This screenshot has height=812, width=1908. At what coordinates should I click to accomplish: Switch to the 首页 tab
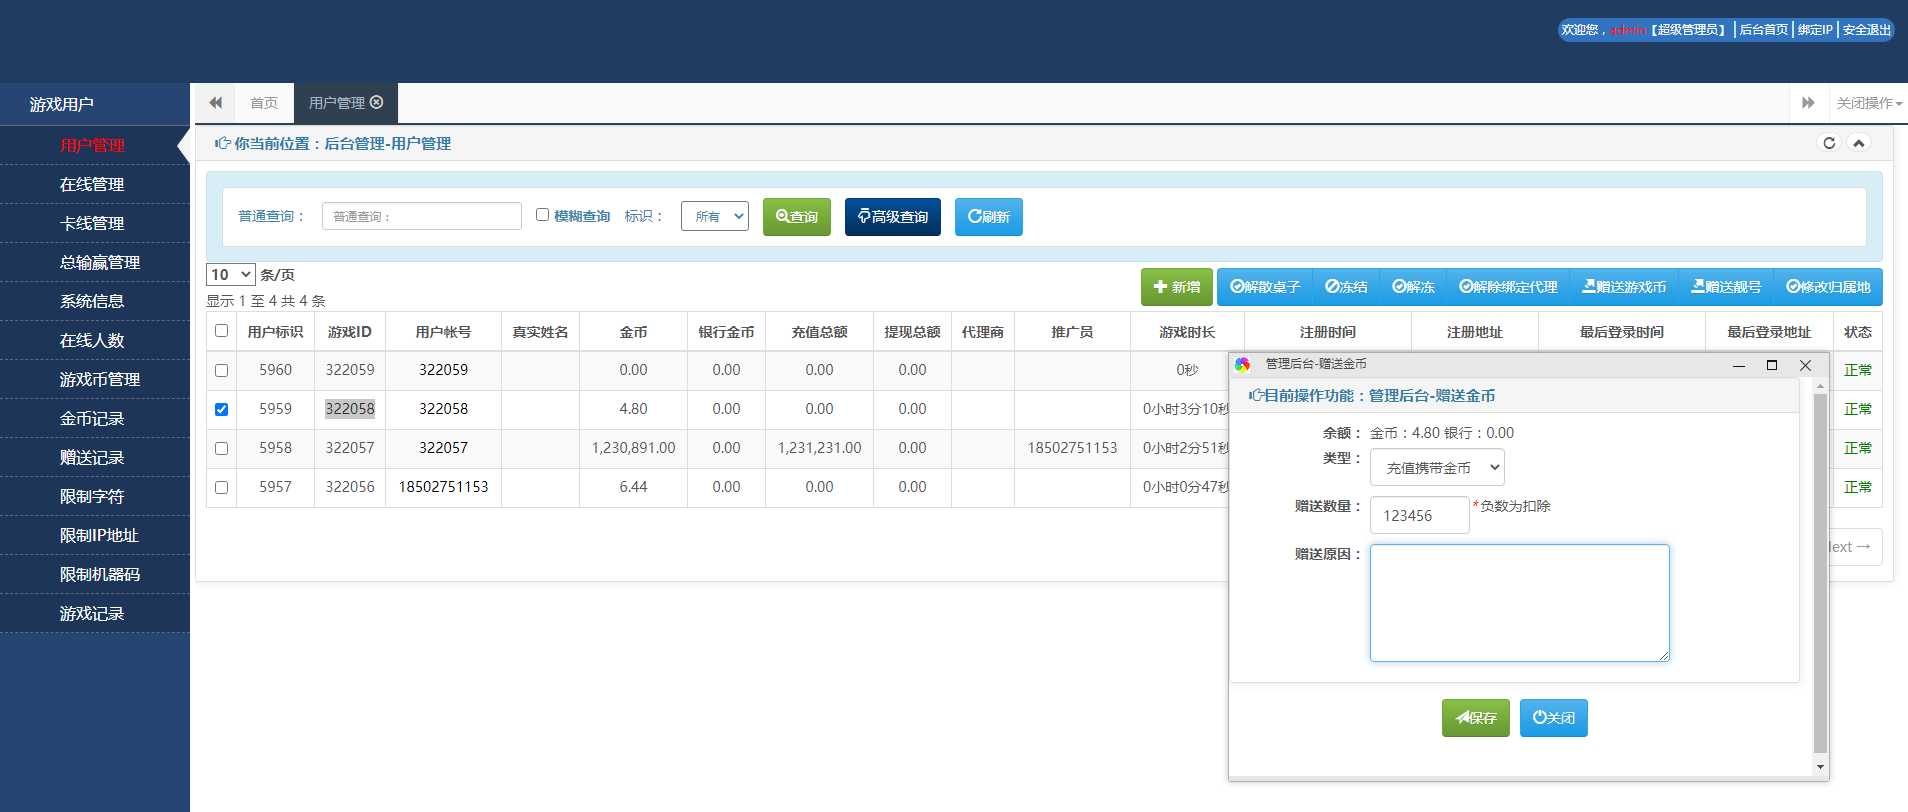click(264, 103)
